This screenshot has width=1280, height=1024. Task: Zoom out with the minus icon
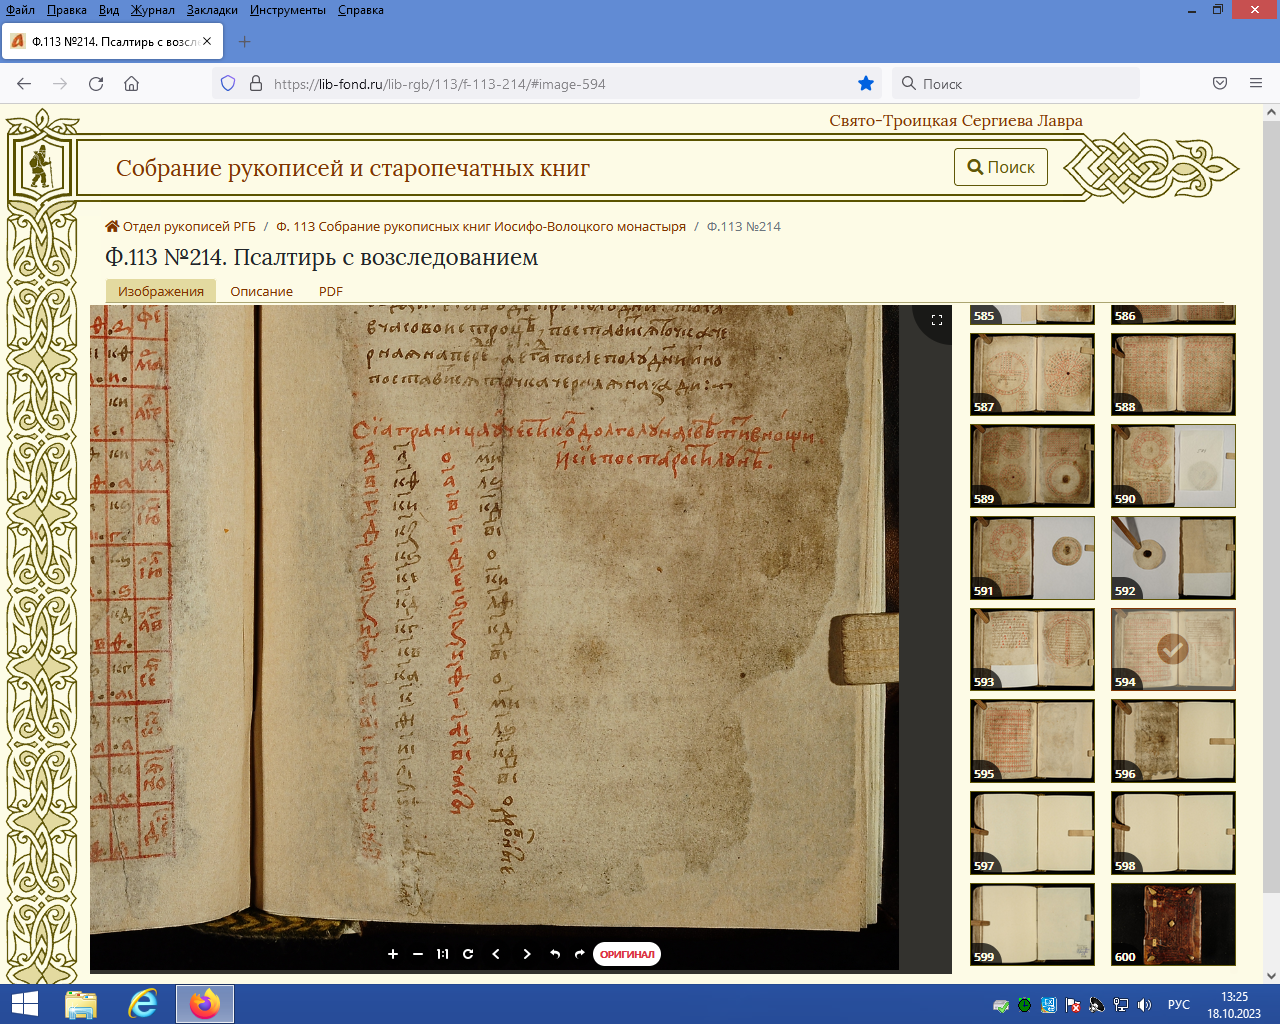[x=418, y=954]
